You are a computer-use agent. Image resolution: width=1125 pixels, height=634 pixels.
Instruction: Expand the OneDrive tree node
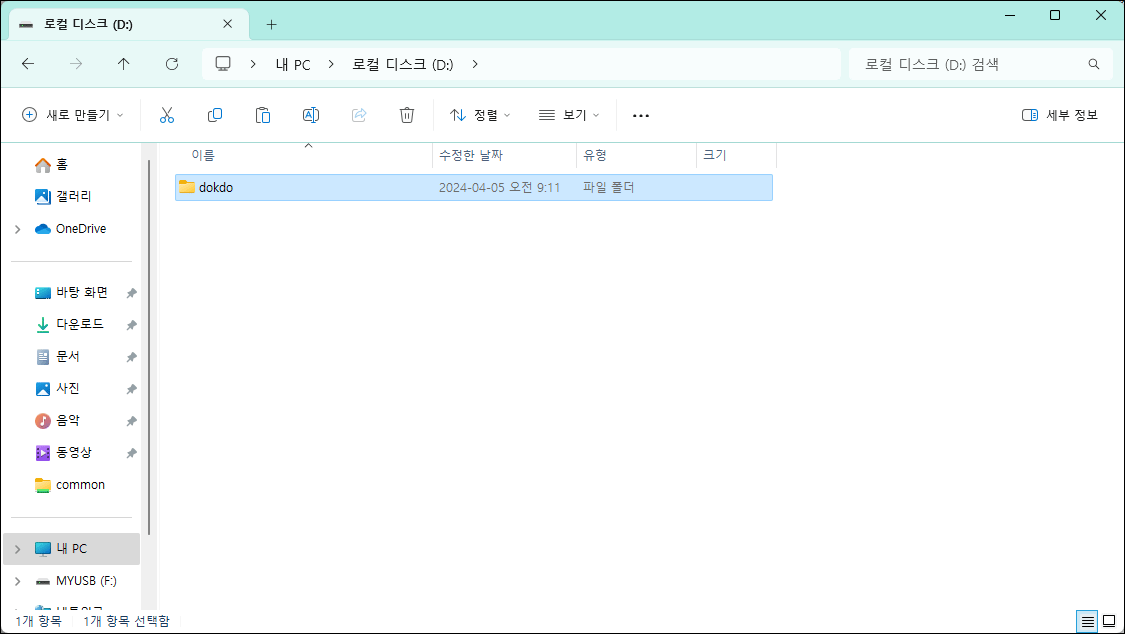click(18, 229)
